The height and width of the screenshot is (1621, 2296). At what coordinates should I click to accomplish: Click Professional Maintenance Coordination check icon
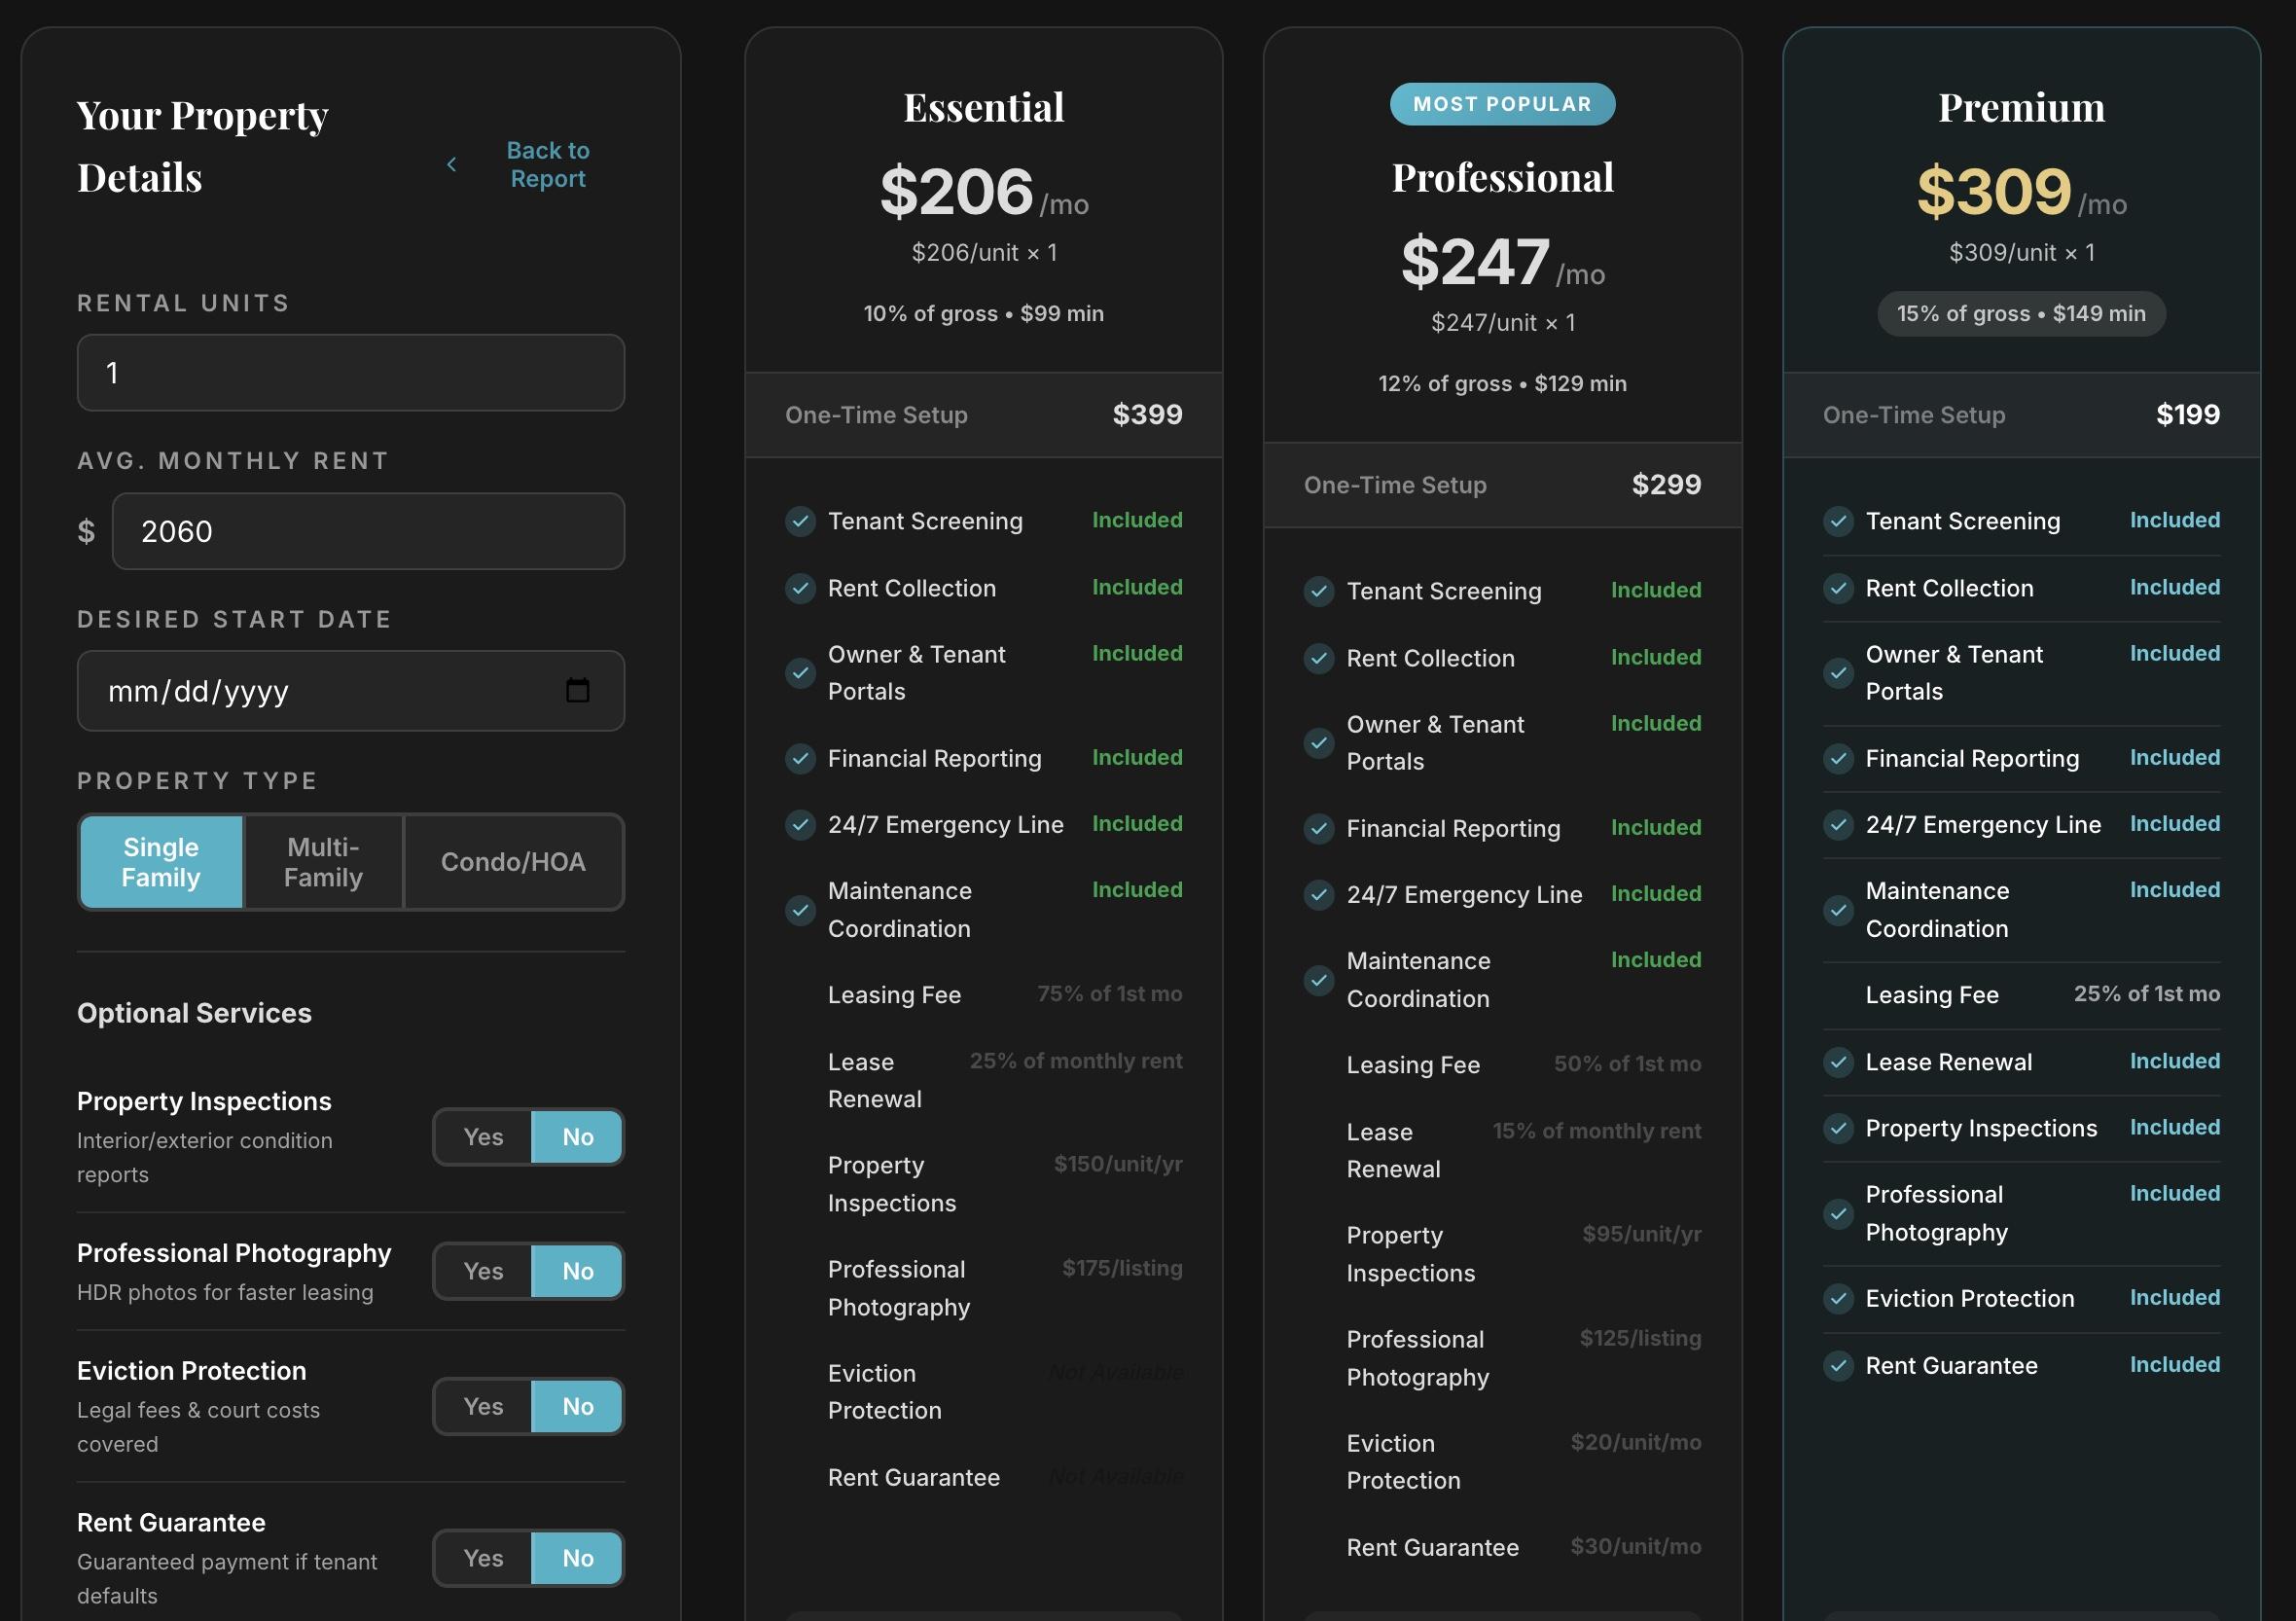pos(1319,980)
